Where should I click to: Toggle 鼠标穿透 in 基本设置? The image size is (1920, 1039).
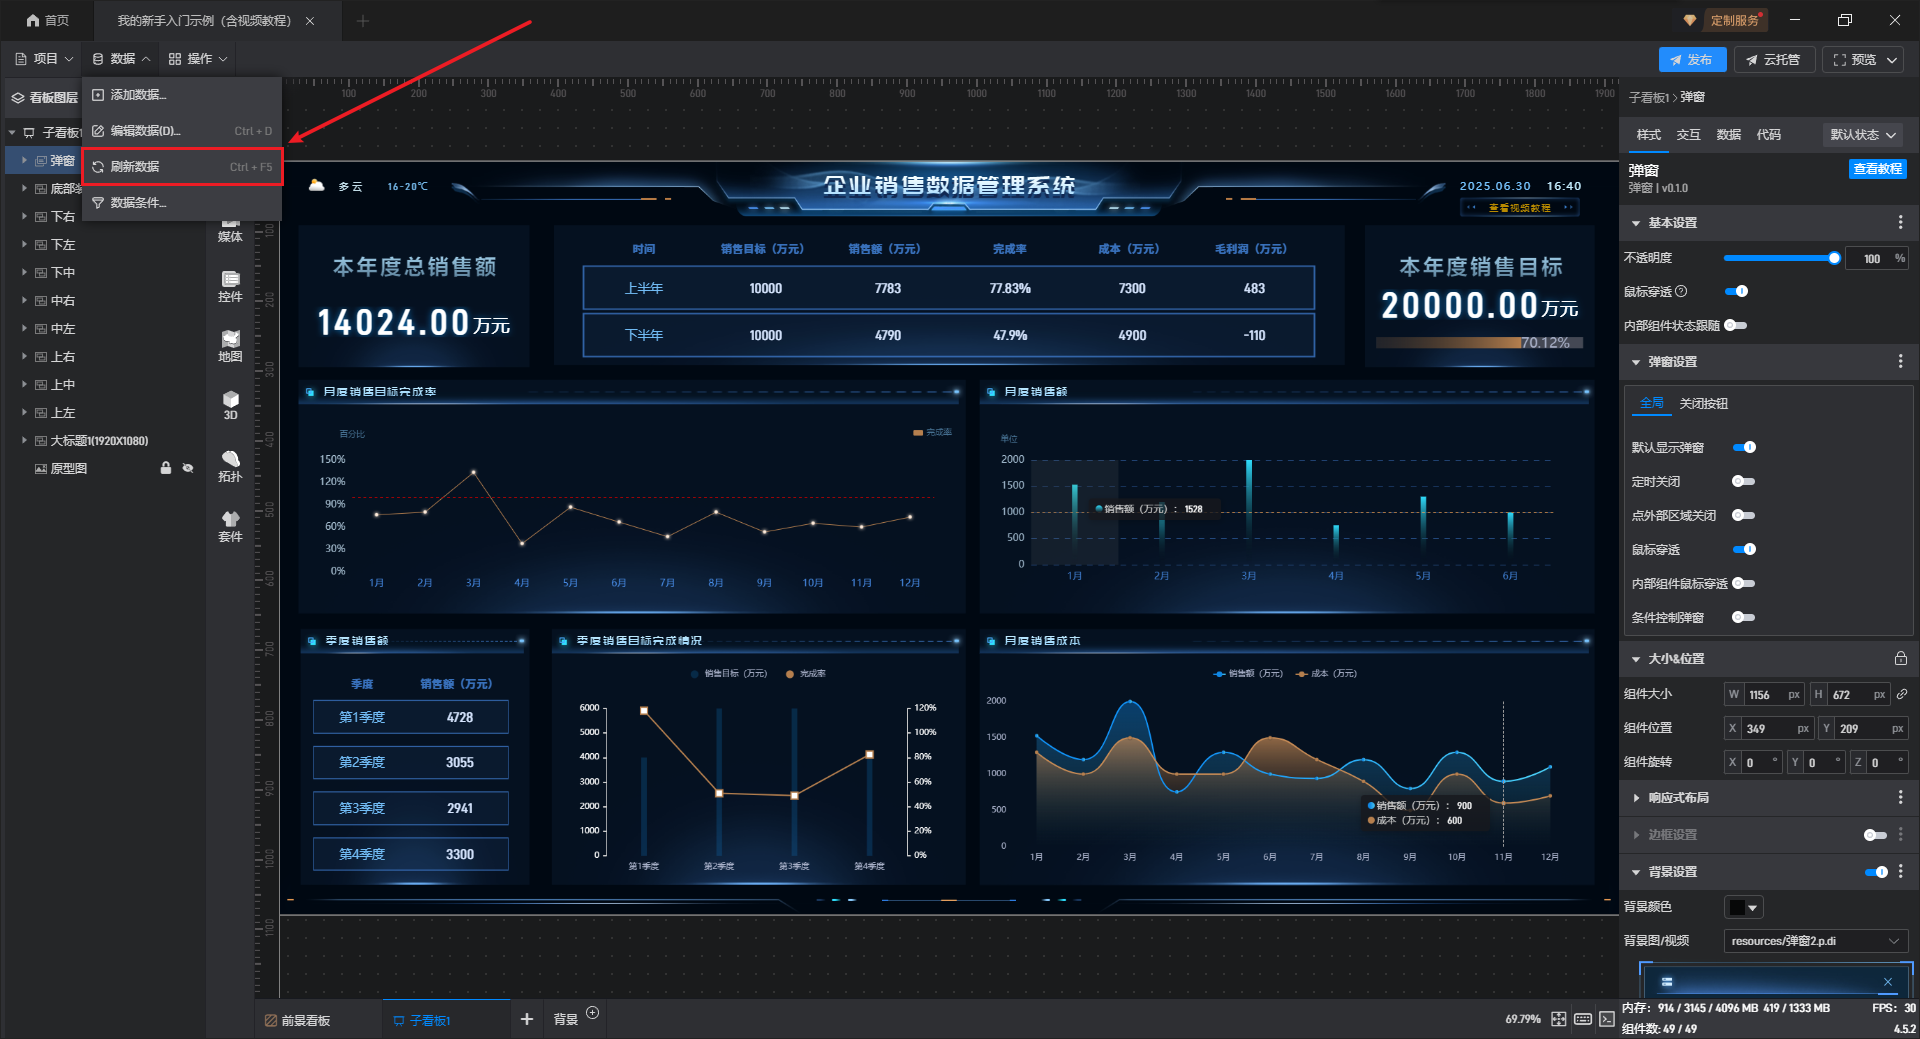pyautogui.click(x=1737, y=291)
